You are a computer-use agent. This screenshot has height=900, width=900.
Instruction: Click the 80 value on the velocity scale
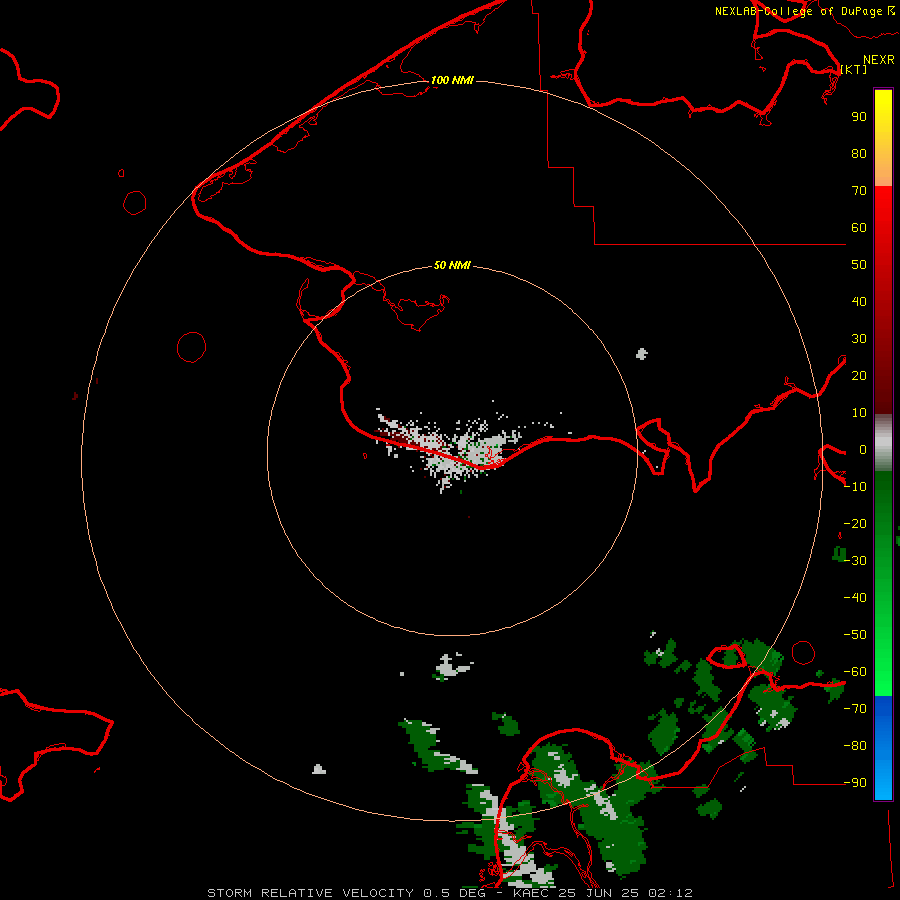859,153
